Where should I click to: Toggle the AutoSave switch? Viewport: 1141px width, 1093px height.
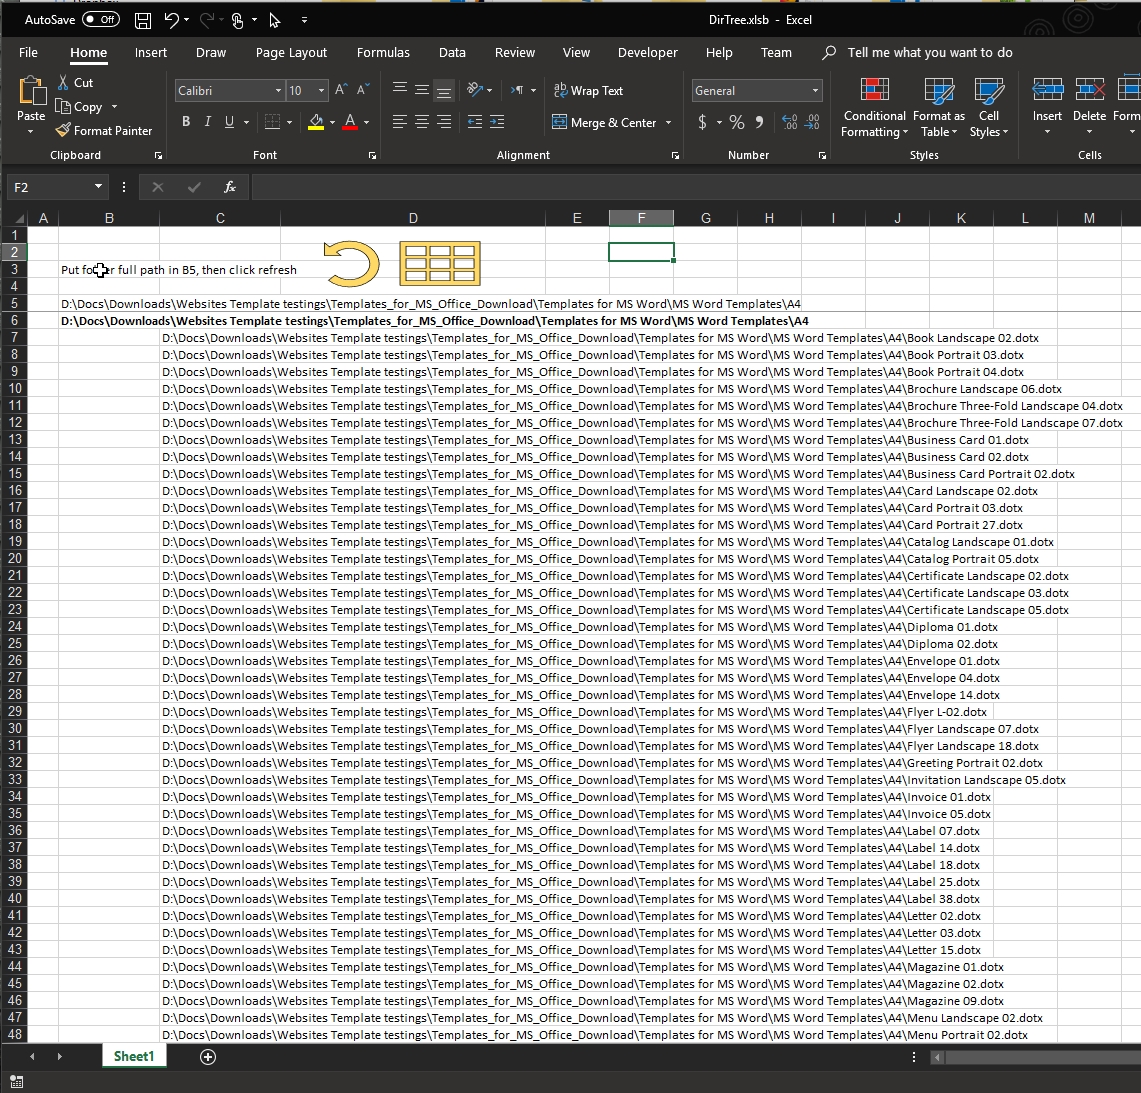click(100, 20)
